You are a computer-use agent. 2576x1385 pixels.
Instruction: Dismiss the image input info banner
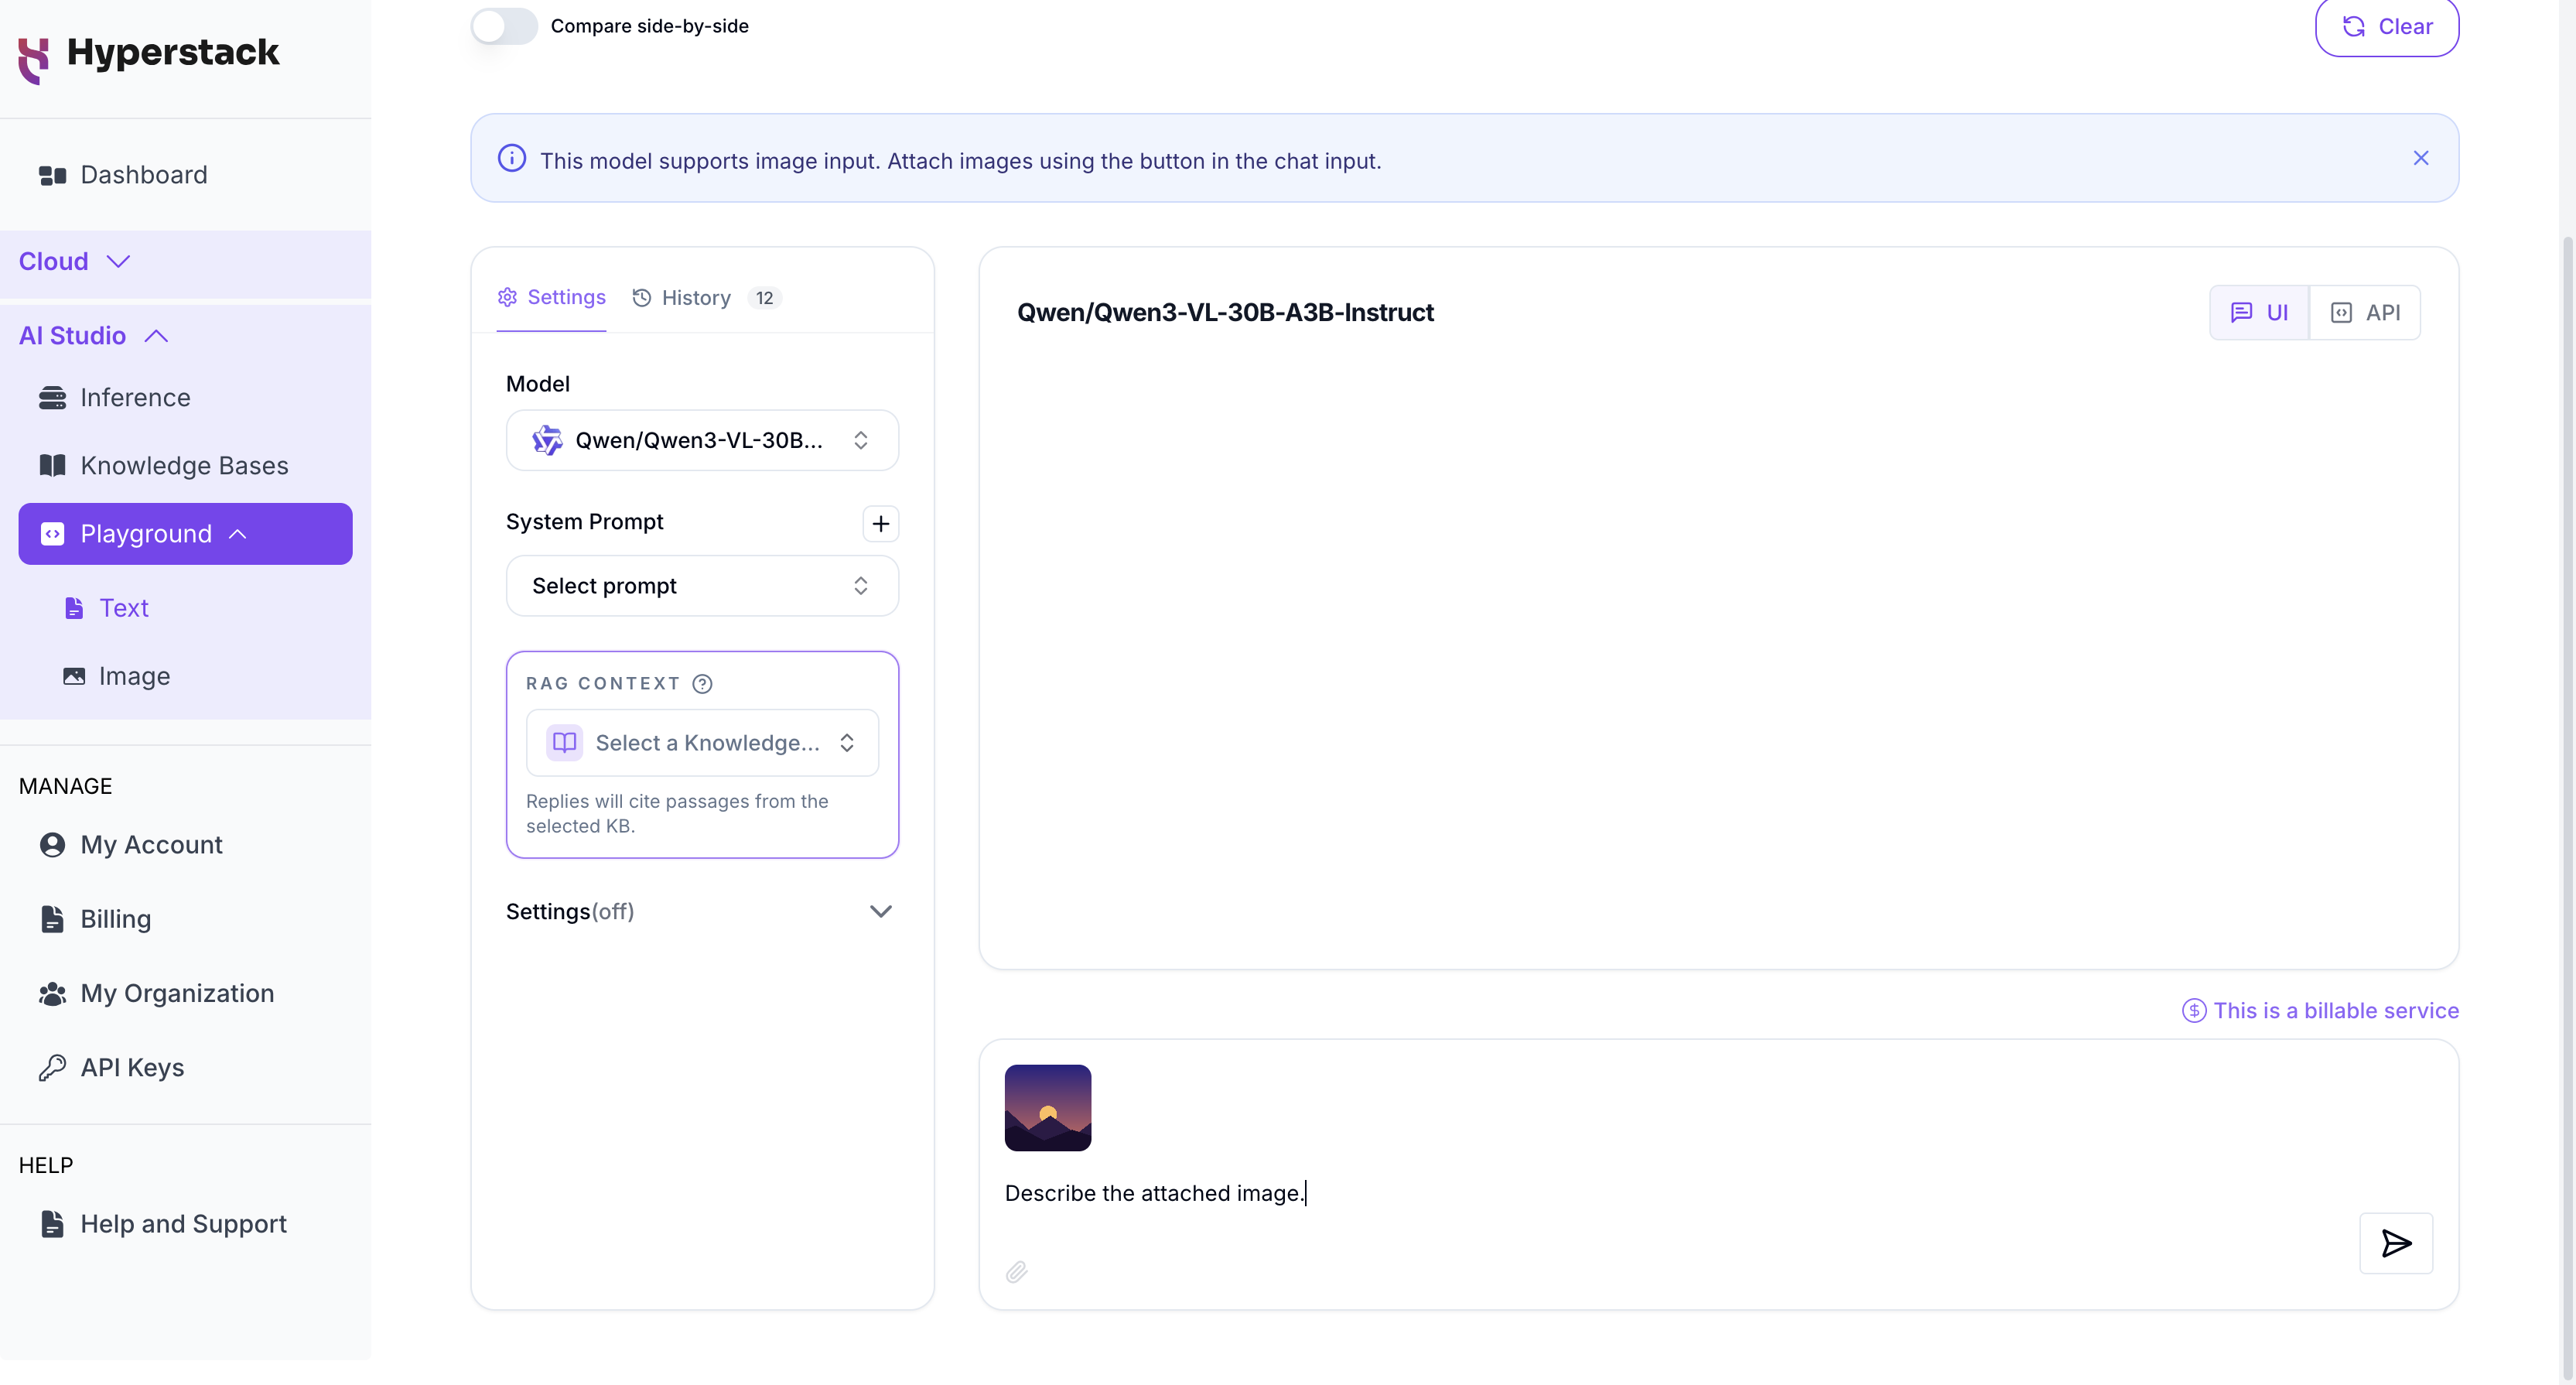(x=2421, y=158)
